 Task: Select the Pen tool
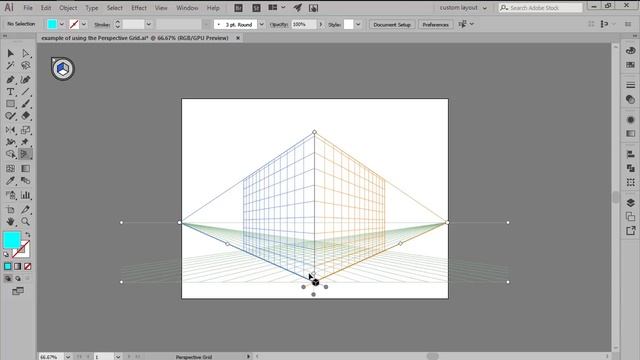click(x=11, y=80)
